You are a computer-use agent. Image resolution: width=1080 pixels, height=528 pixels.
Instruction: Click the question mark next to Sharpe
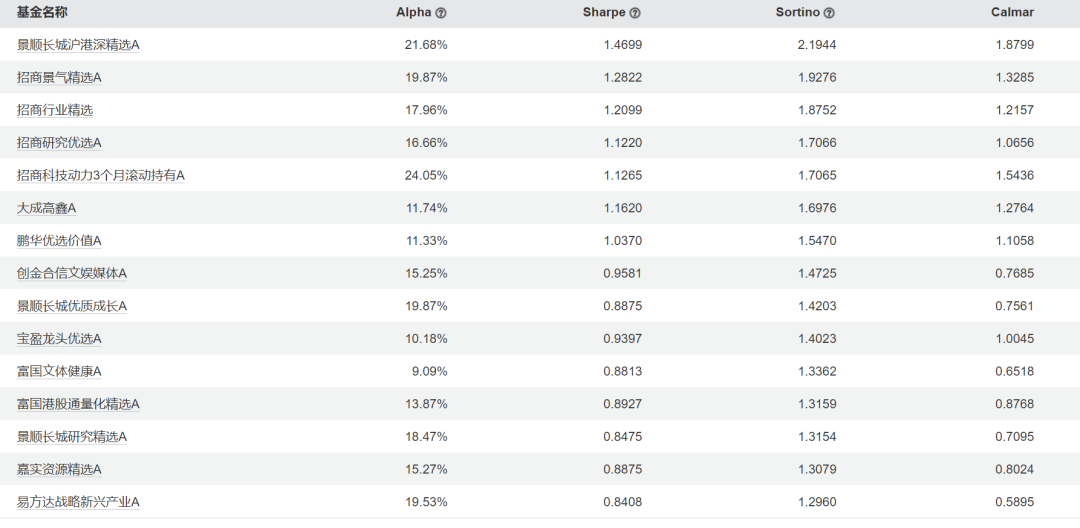pos(635,13)
